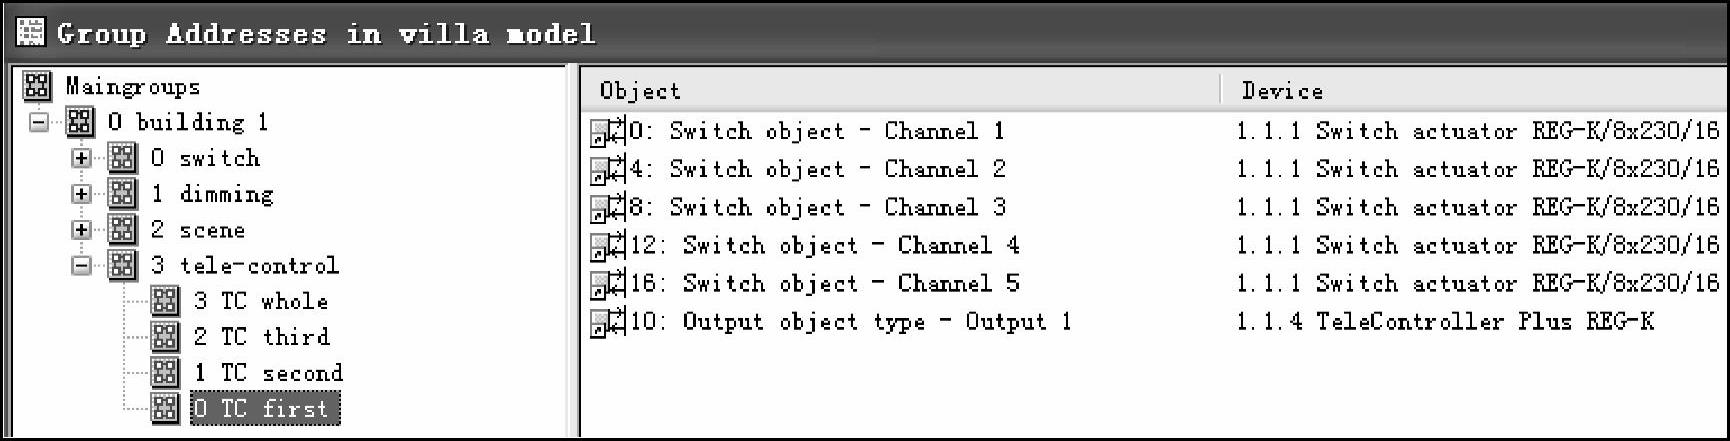Select the 3 TC whole subgroup
1730x441 pixels.
click(x=260, y=301)
